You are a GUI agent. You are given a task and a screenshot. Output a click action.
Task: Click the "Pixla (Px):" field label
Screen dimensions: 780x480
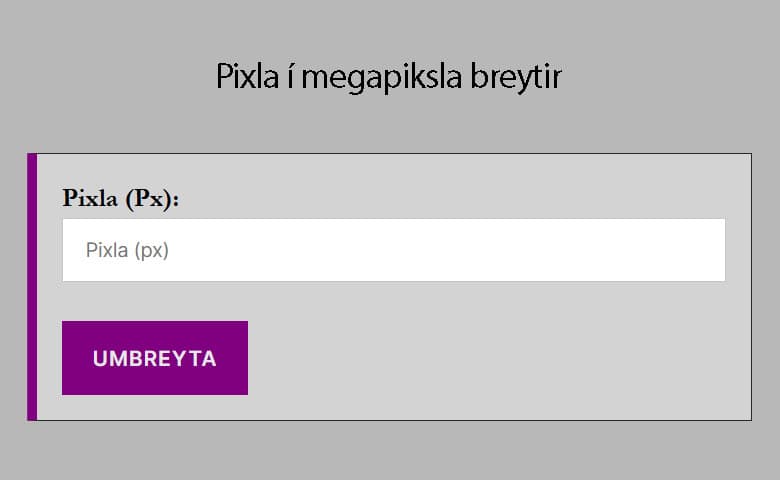pos(120,197)
